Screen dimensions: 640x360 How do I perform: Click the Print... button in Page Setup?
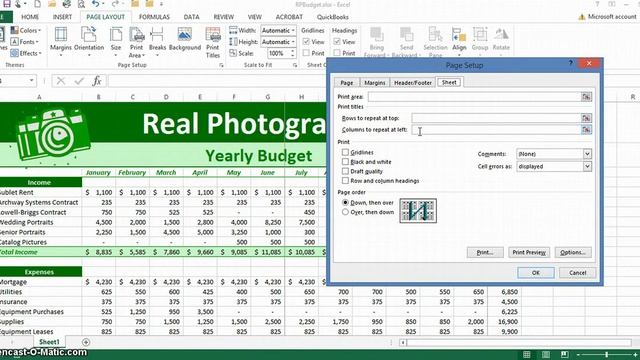pos(485,252)
